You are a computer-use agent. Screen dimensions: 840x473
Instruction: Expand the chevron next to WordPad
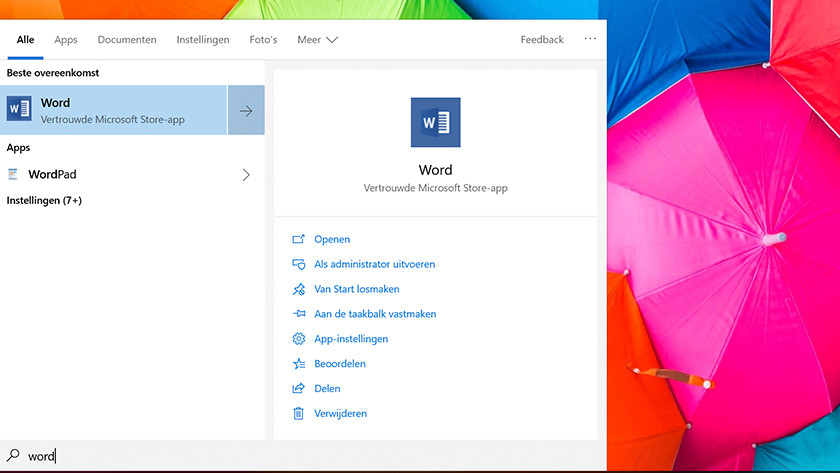click(246, 175)
